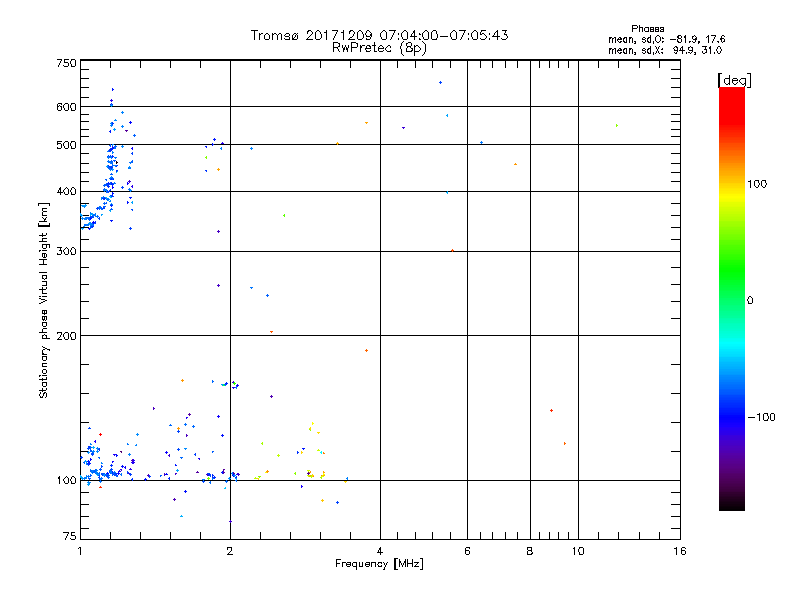Viewport: 800px width, 600px height.
Task: Click the red data point near 9 MHz
Action: tap(552, 410)
